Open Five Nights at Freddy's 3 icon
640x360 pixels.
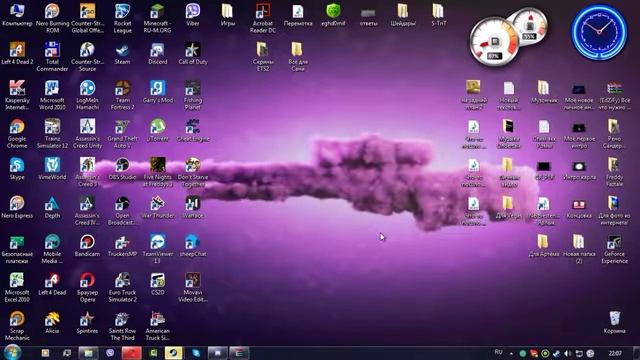pos(158,171)
